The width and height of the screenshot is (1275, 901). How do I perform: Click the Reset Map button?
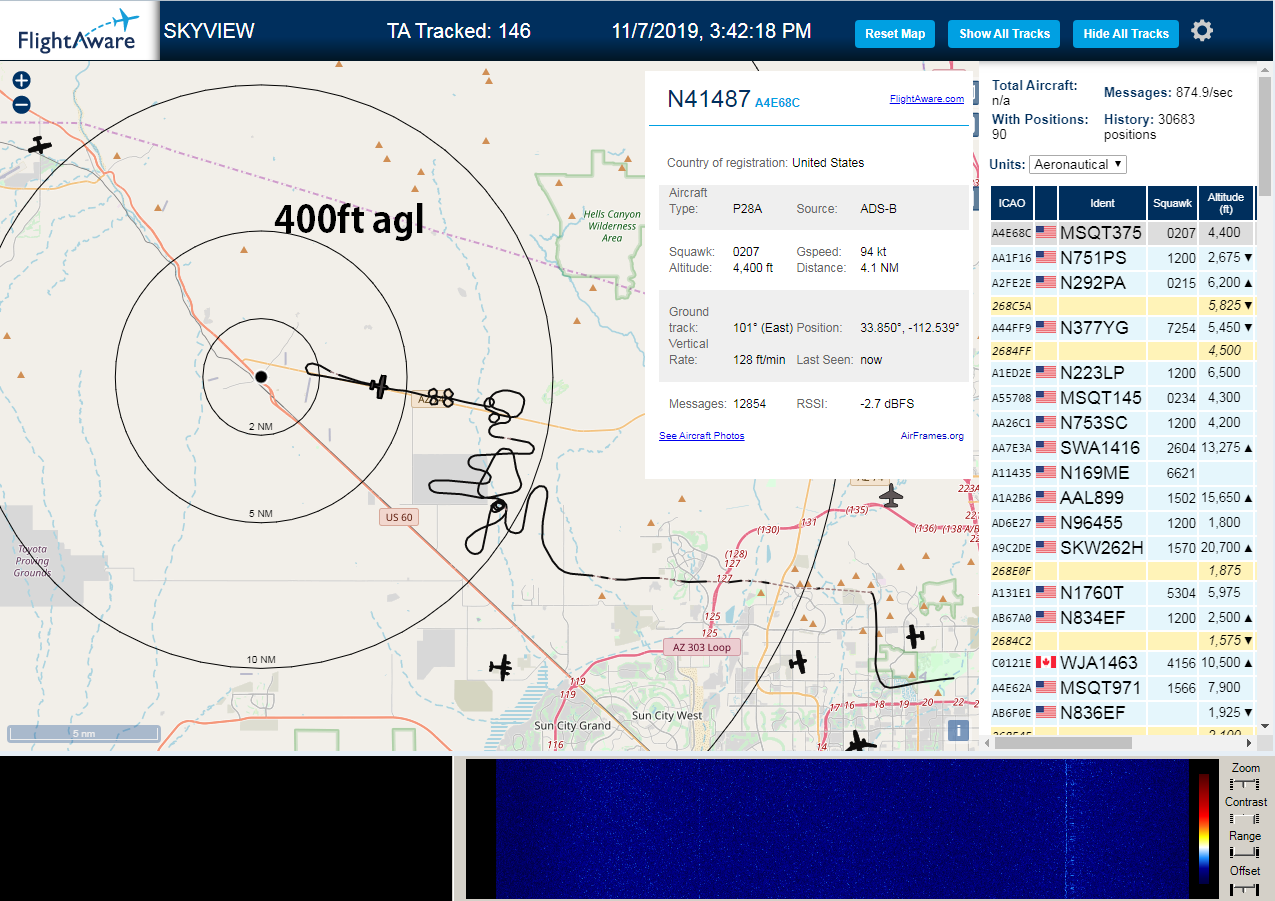[895, 33]
